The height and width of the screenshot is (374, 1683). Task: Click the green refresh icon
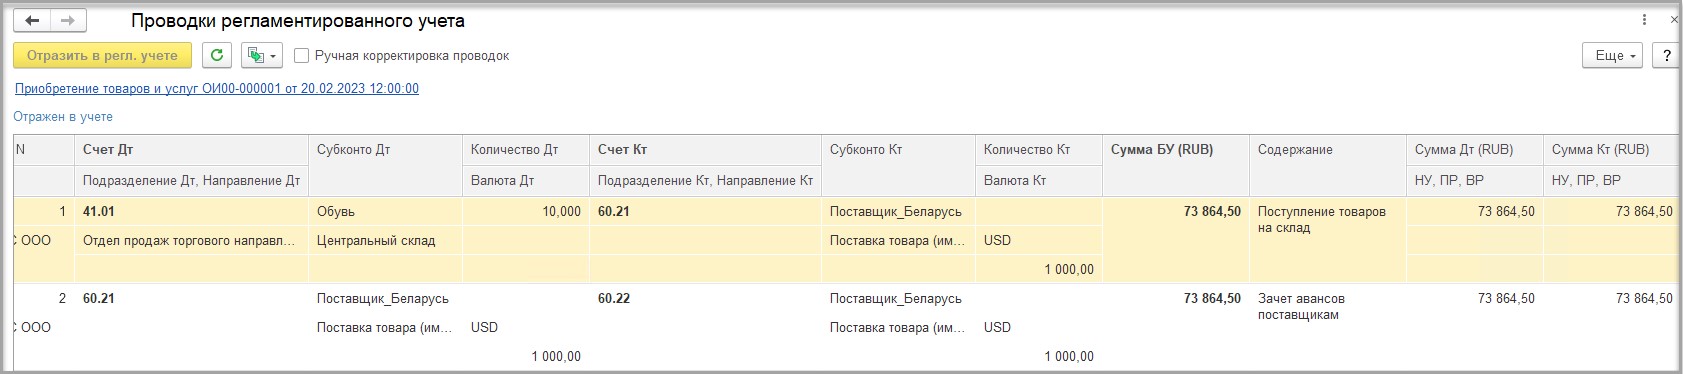(x=217, y=56)
